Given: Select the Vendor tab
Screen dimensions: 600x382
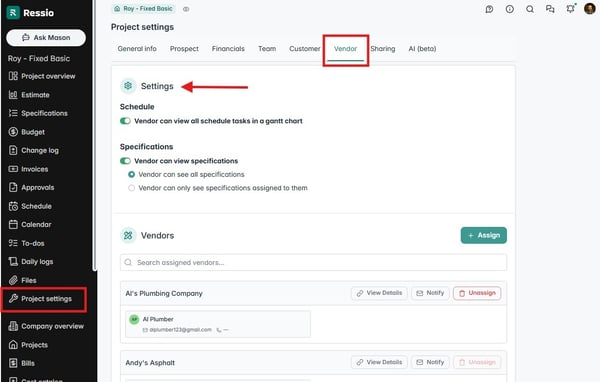Looking at the screenshot, I should coord(346,49).
